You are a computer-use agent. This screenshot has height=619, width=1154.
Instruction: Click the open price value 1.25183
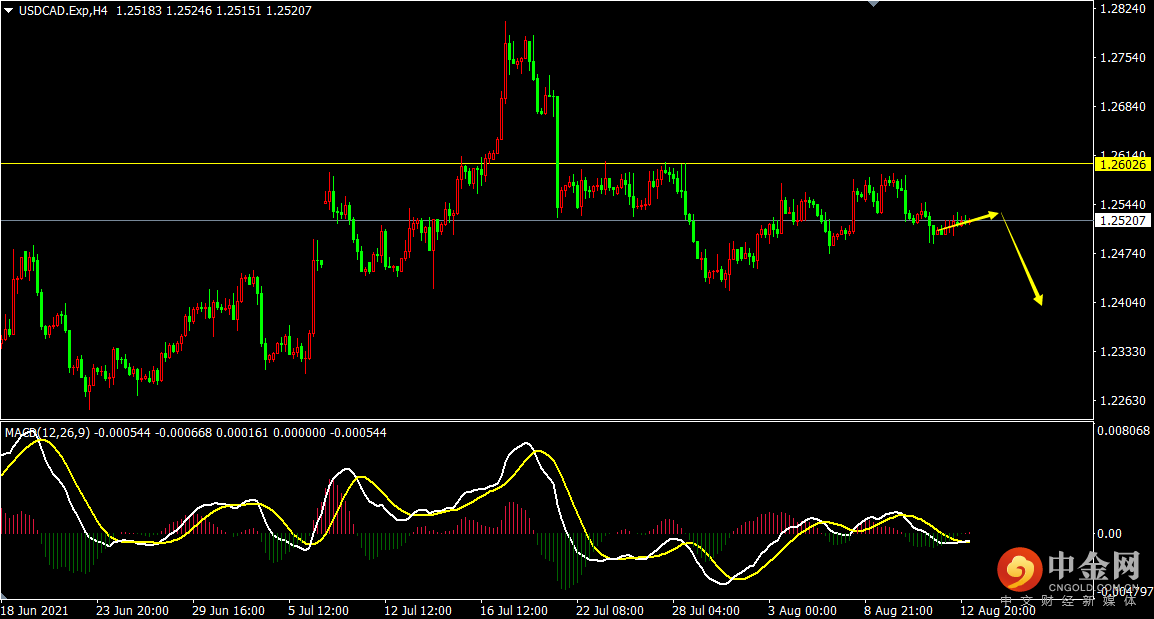pos(139,11)
